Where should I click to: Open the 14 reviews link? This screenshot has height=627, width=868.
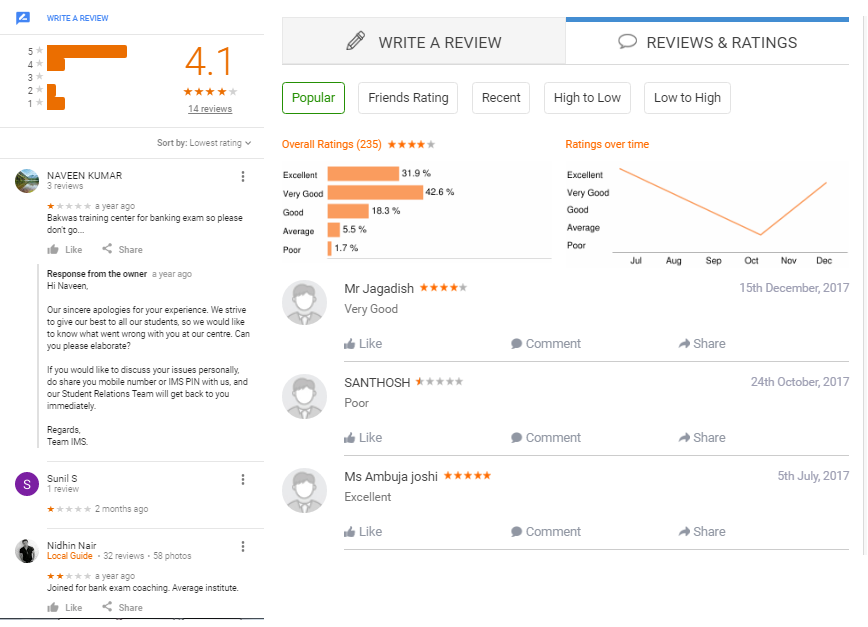tap(210, 109)
